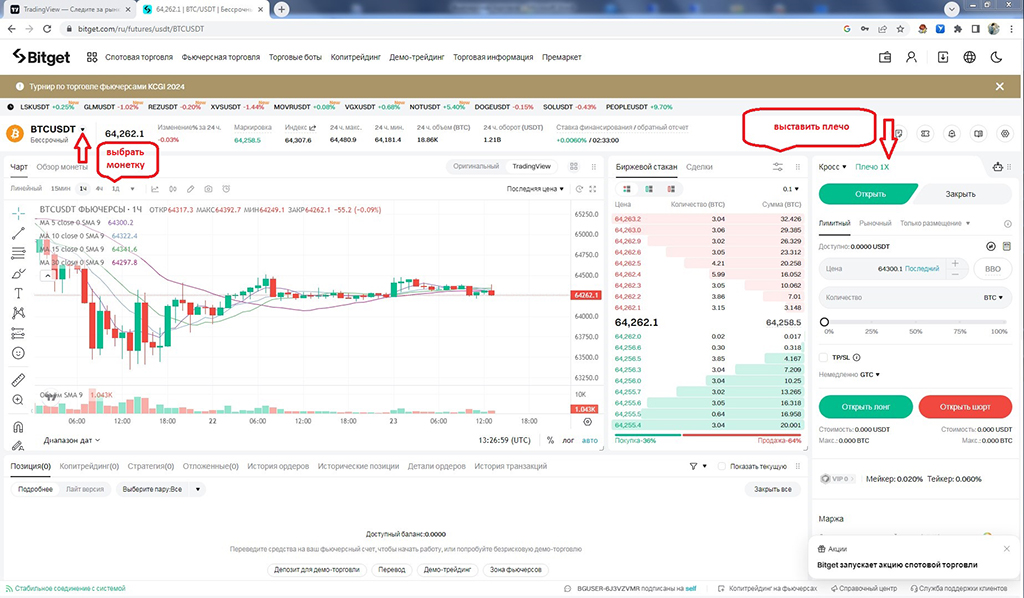The image size is (1024, 598).
Task: Select the trend line drawing tool
Action: click(18, 234)
